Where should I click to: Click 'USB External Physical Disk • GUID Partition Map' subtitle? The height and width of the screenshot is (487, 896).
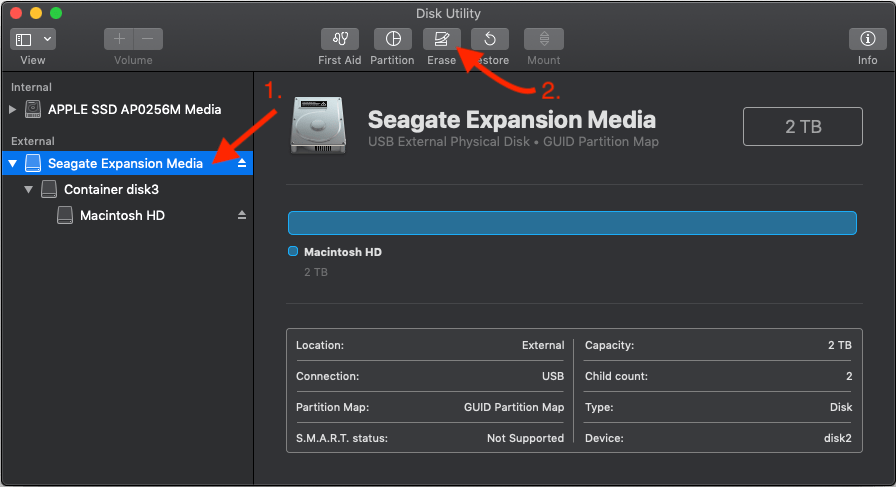513,142
